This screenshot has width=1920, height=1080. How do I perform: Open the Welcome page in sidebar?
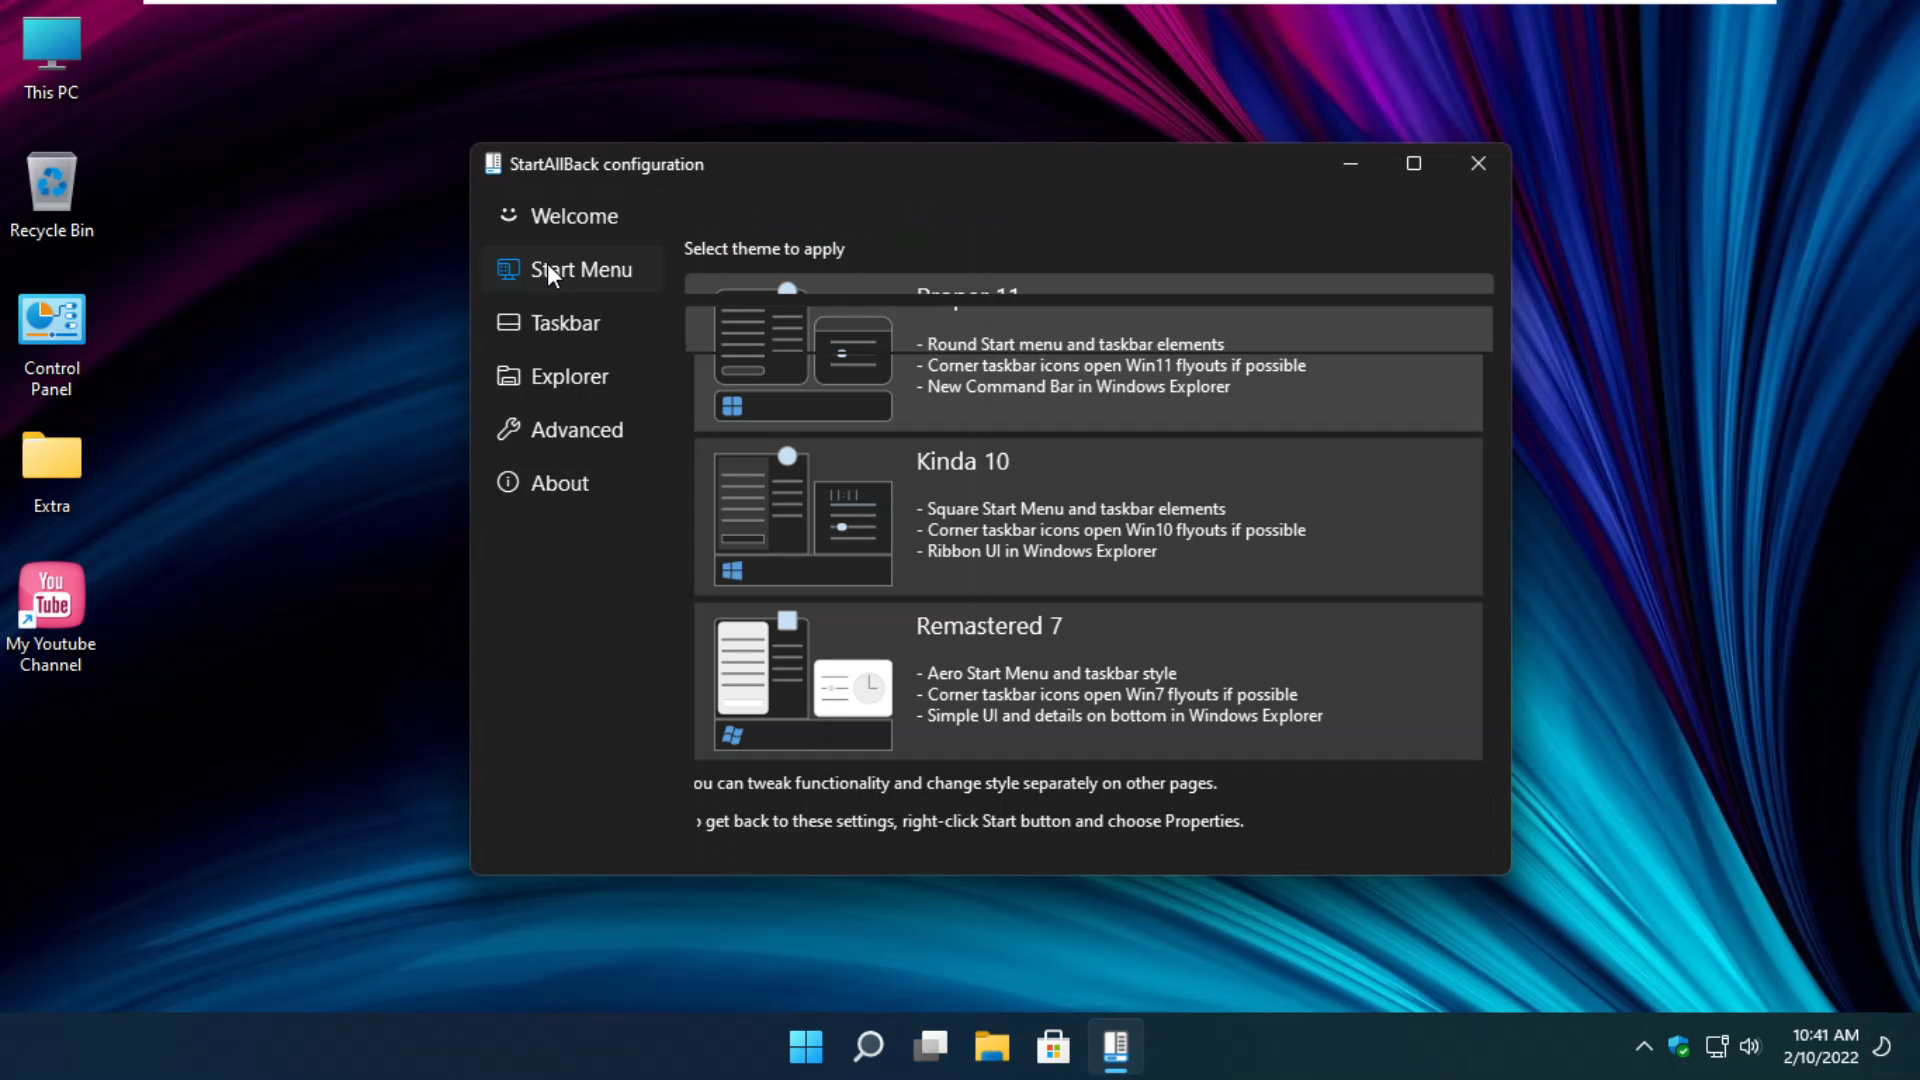[x=573, y=216]
